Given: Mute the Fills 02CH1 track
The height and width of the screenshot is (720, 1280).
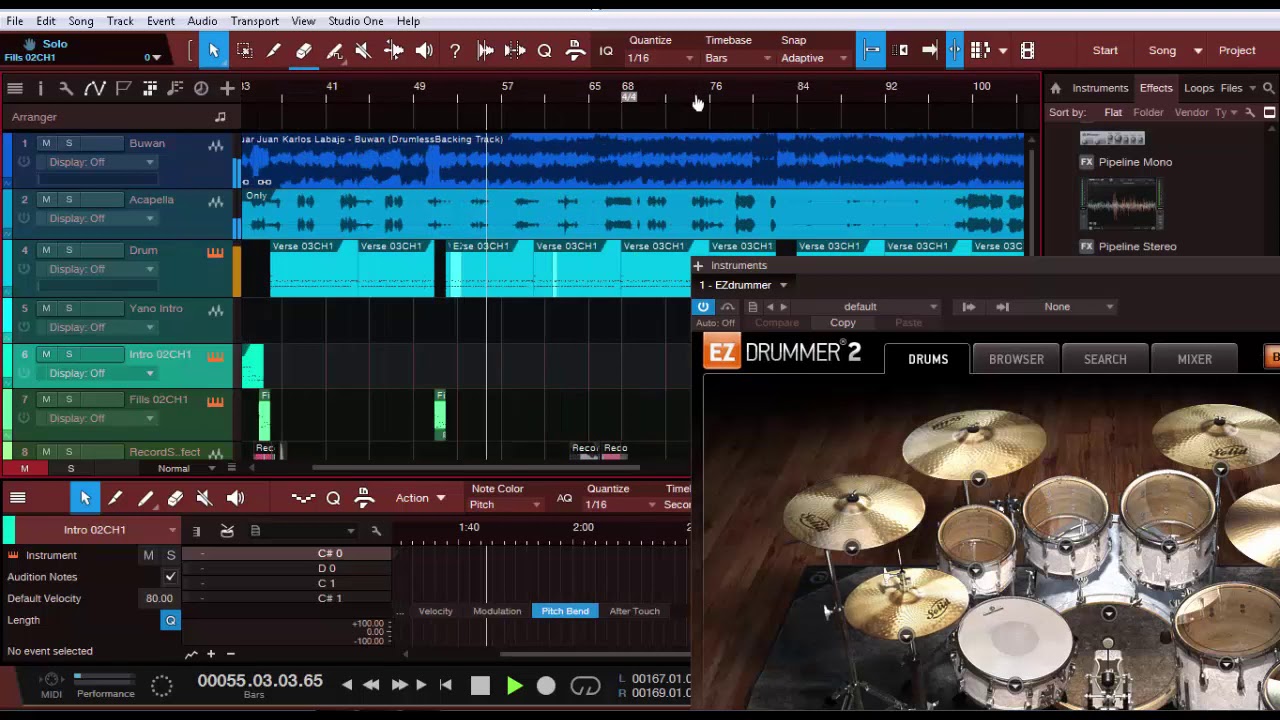Looking at the screenshot, I should (45, 399).
